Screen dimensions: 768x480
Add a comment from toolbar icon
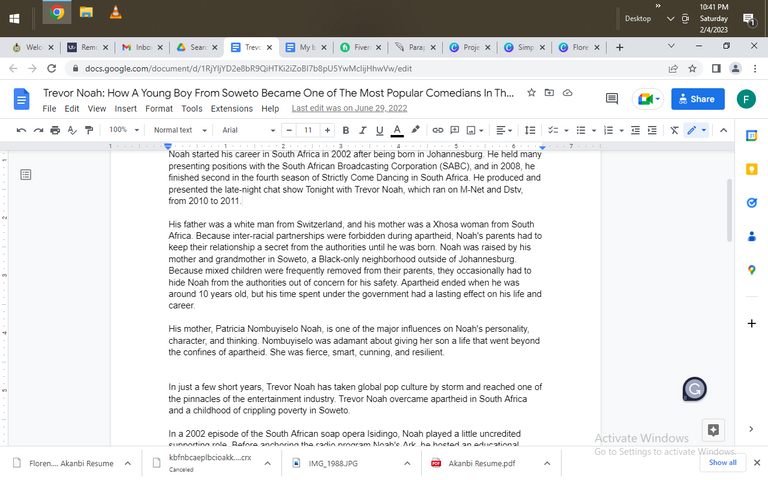click(x=455, y=130)
